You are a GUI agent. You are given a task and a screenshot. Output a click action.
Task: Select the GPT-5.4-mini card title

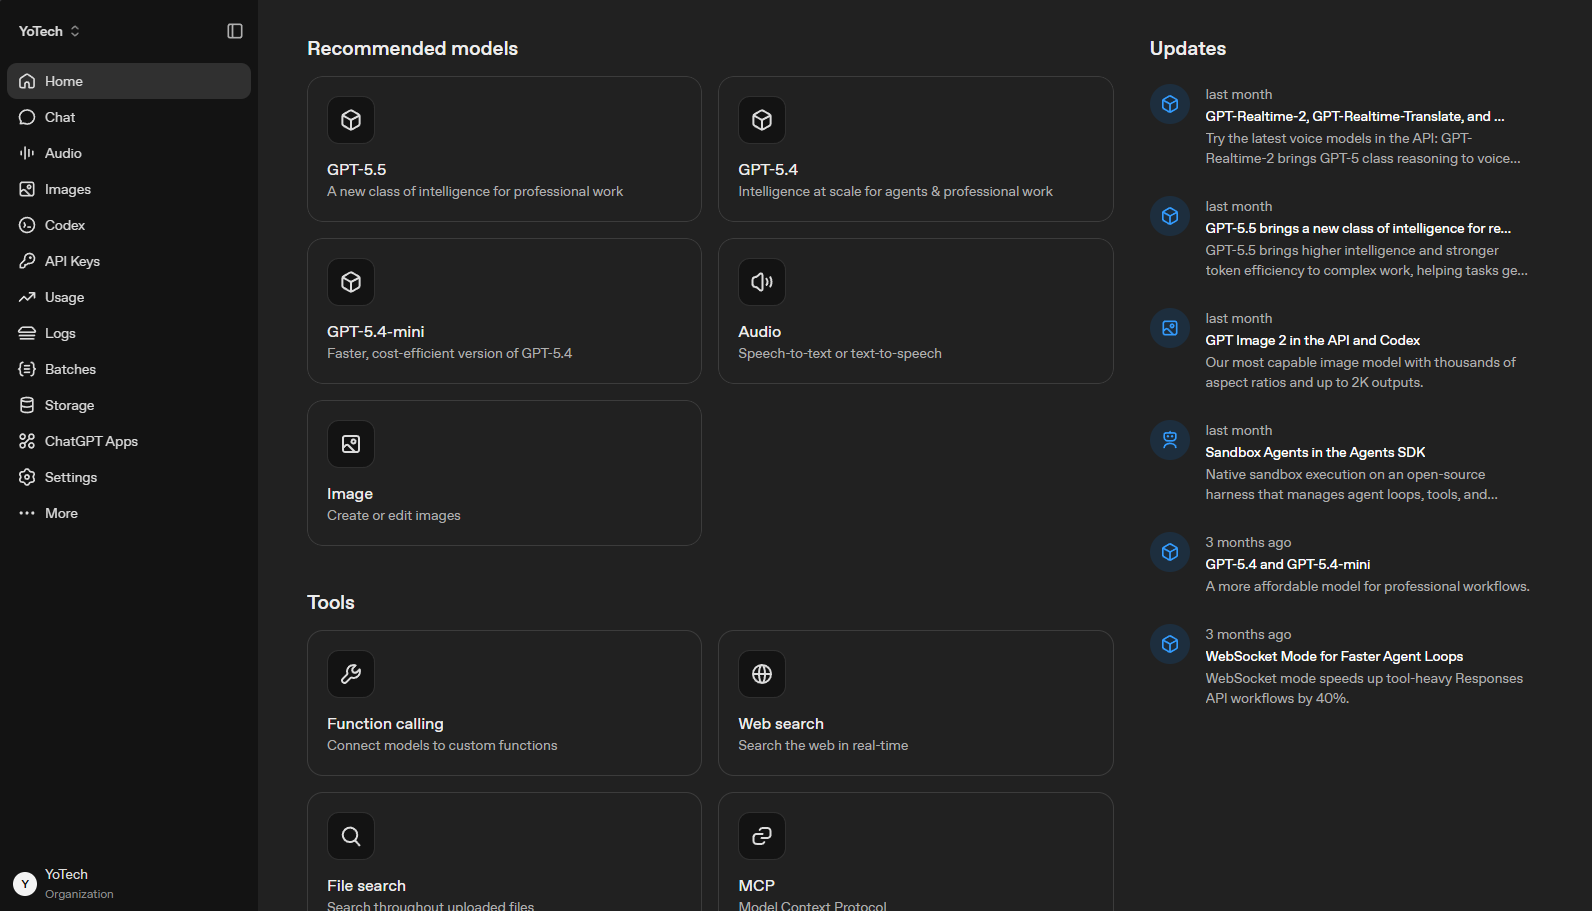point(376,332)
